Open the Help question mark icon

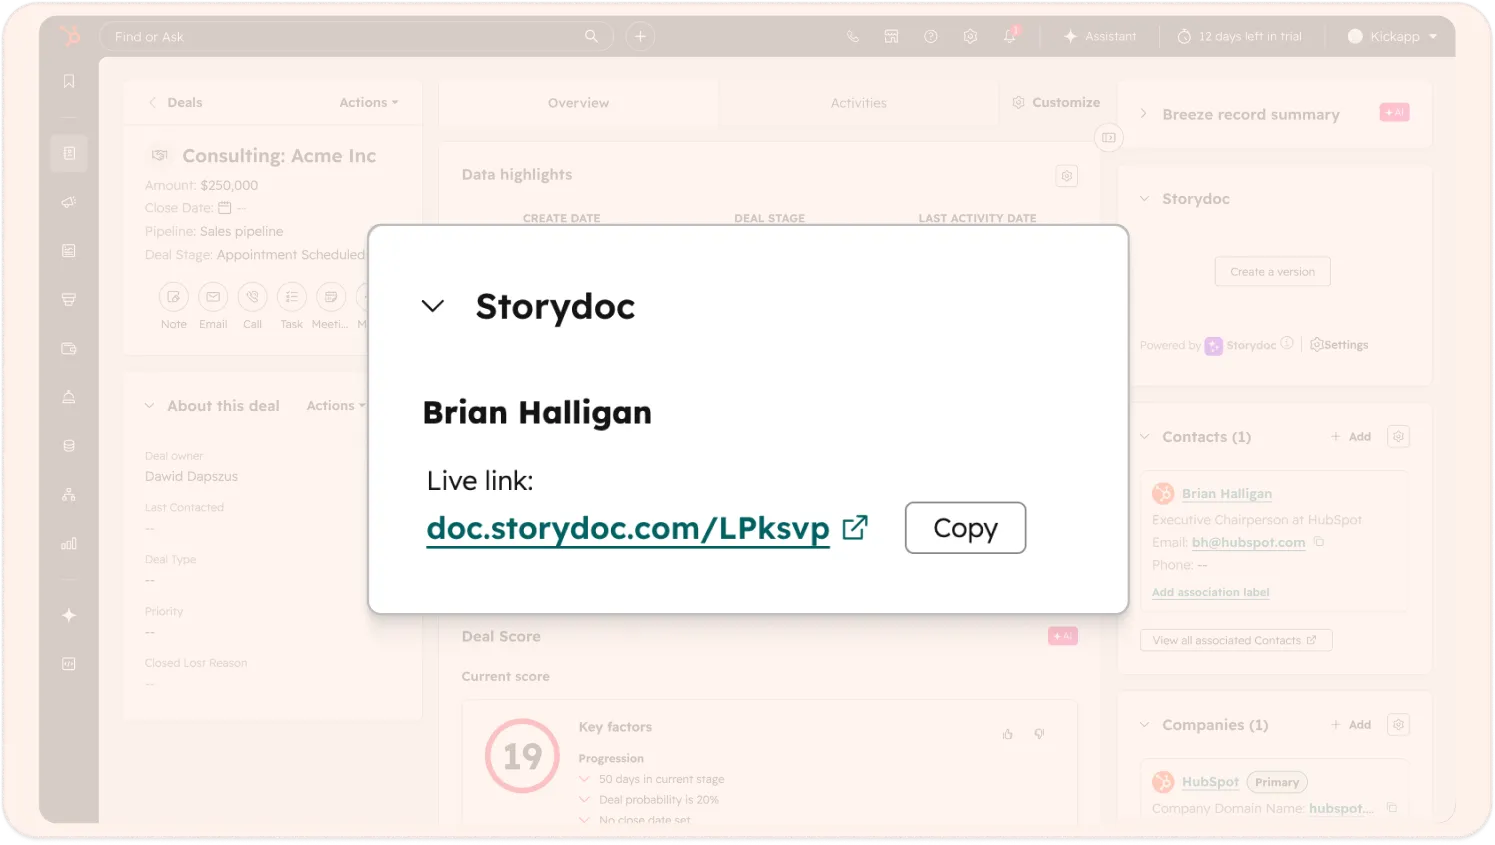click(x=930, y=36)
